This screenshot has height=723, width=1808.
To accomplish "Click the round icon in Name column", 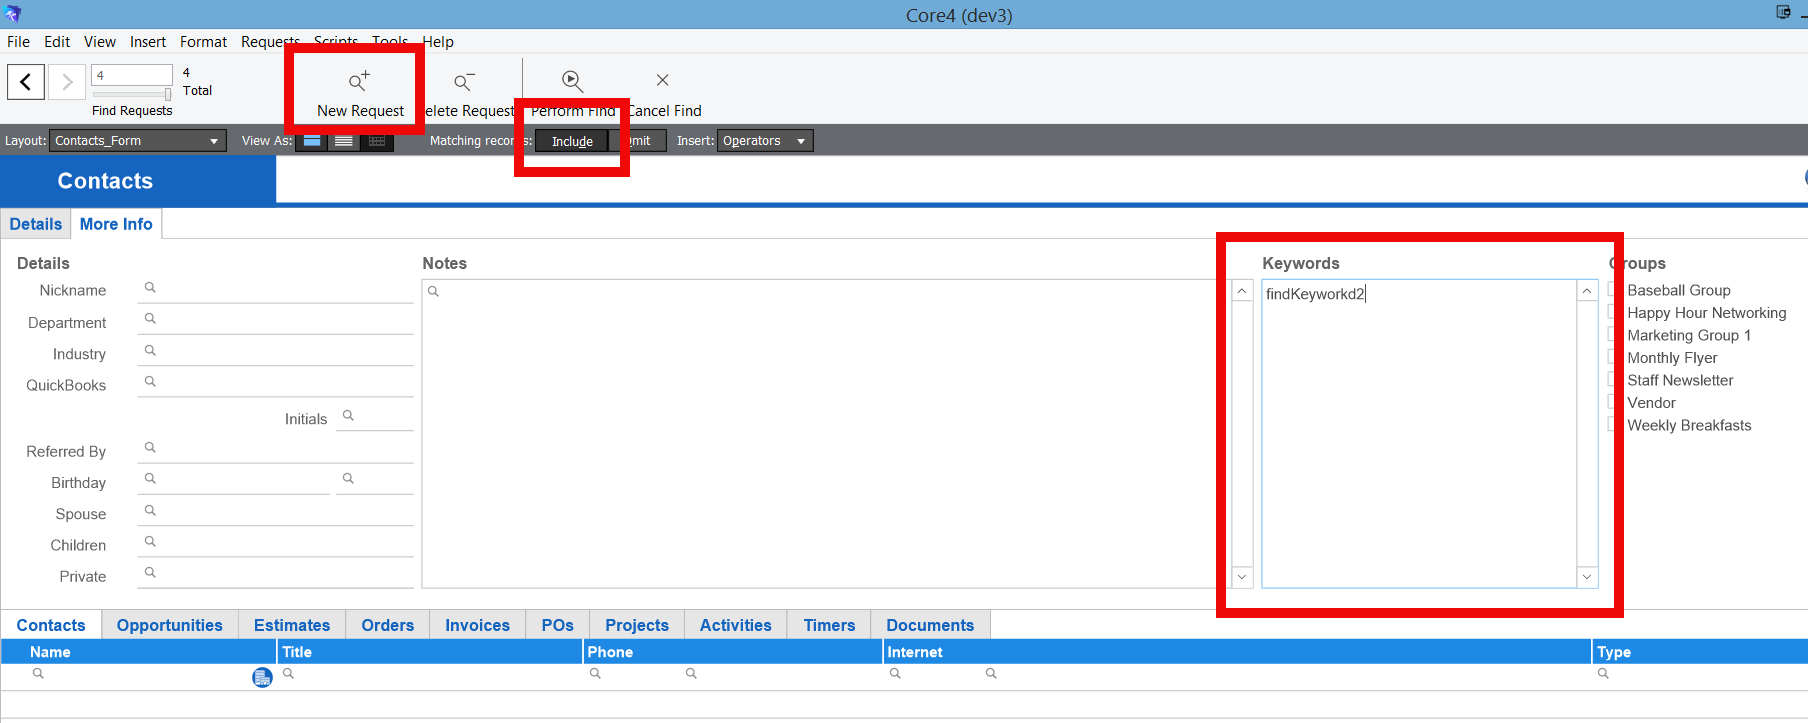I will (262, 678).
